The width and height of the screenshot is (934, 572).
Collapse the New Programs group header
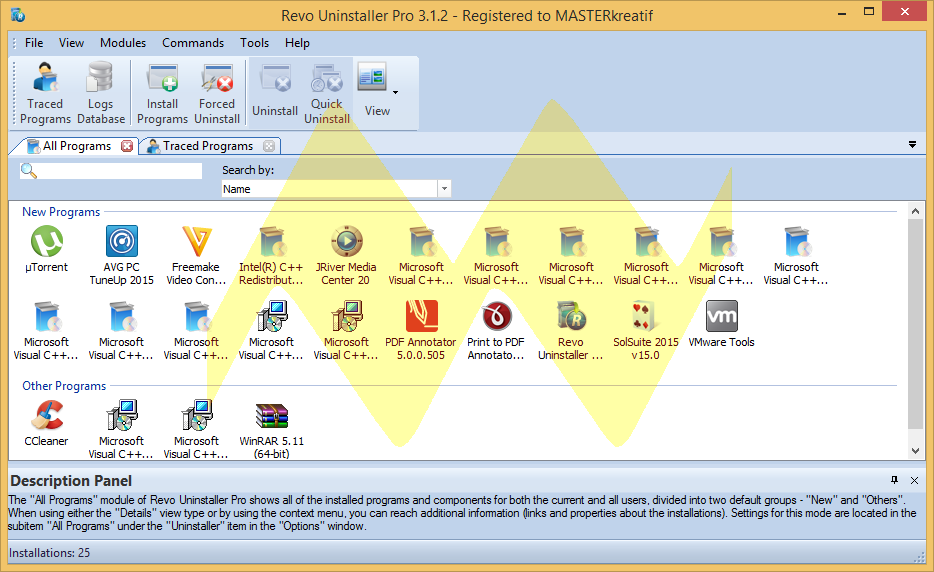pyautogui.click(x=61, y=212)
